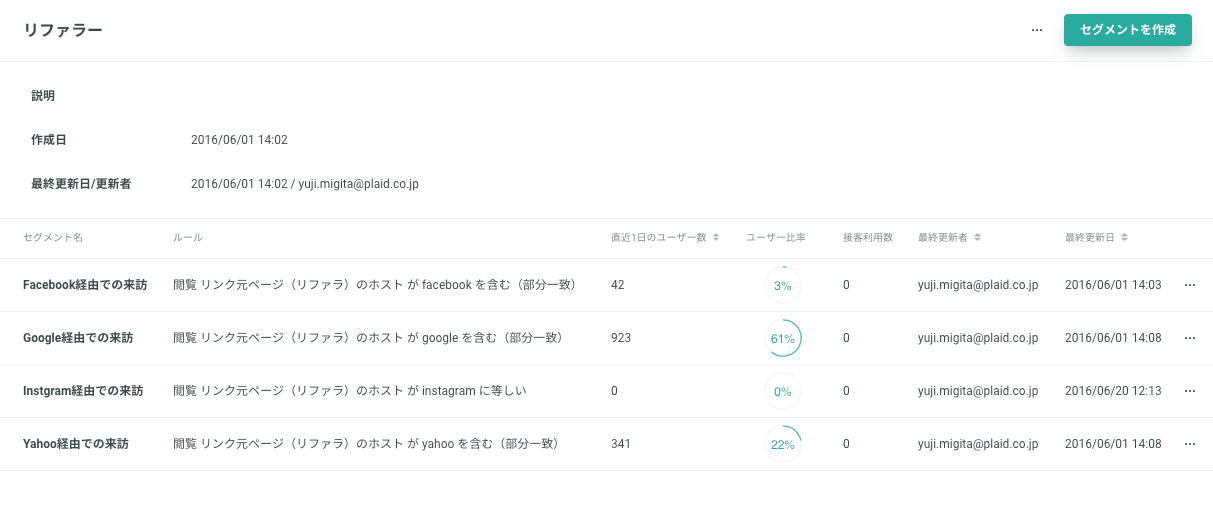The height and width of the screenshot is (519, 1213).
Task: Click the セグメント名 column header
Action: pos(53,238)
